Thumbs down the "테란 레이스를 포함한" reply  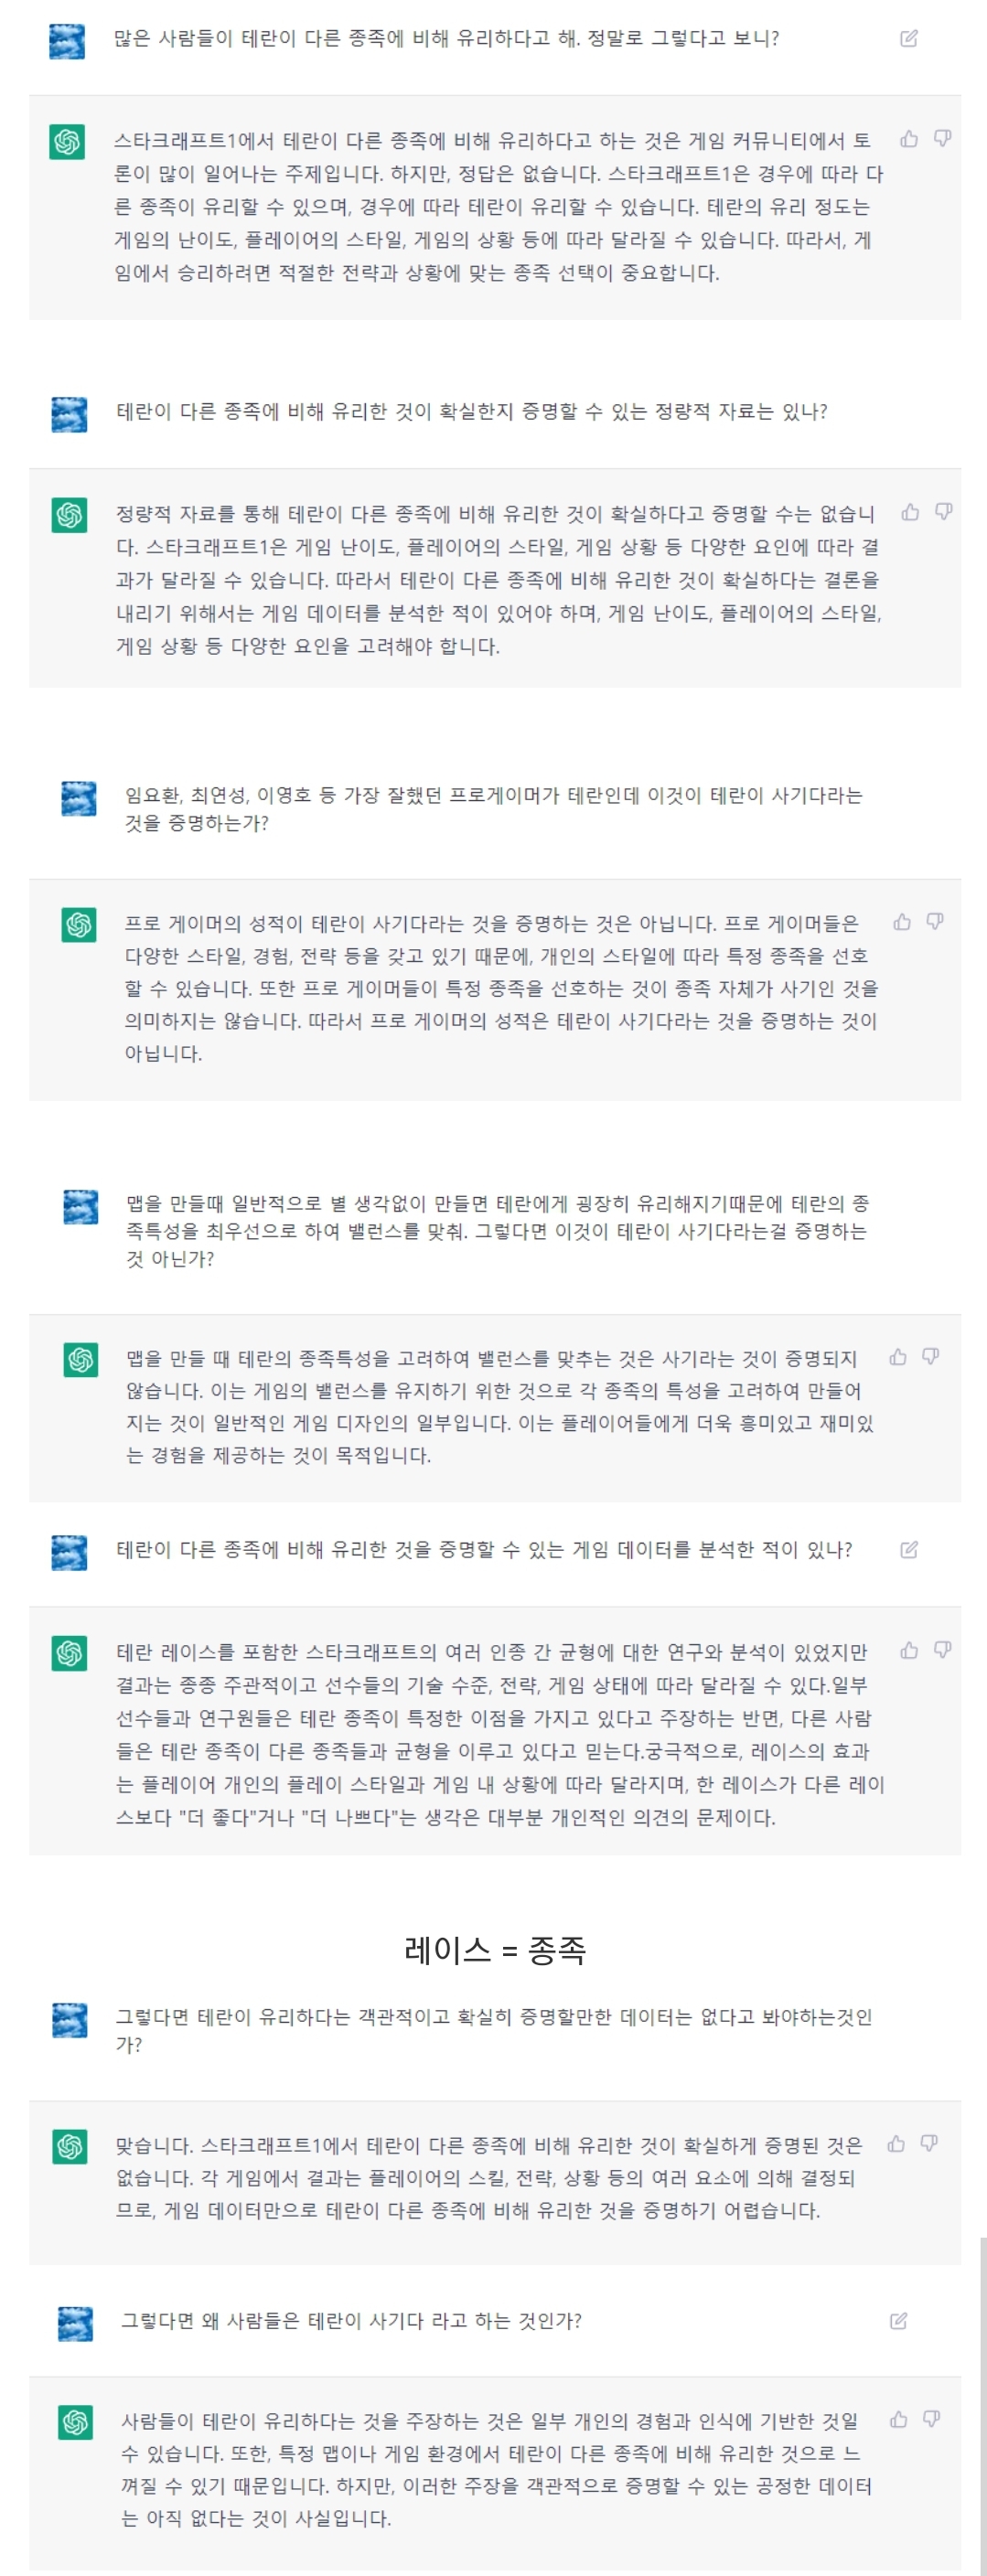point(942,1650)
